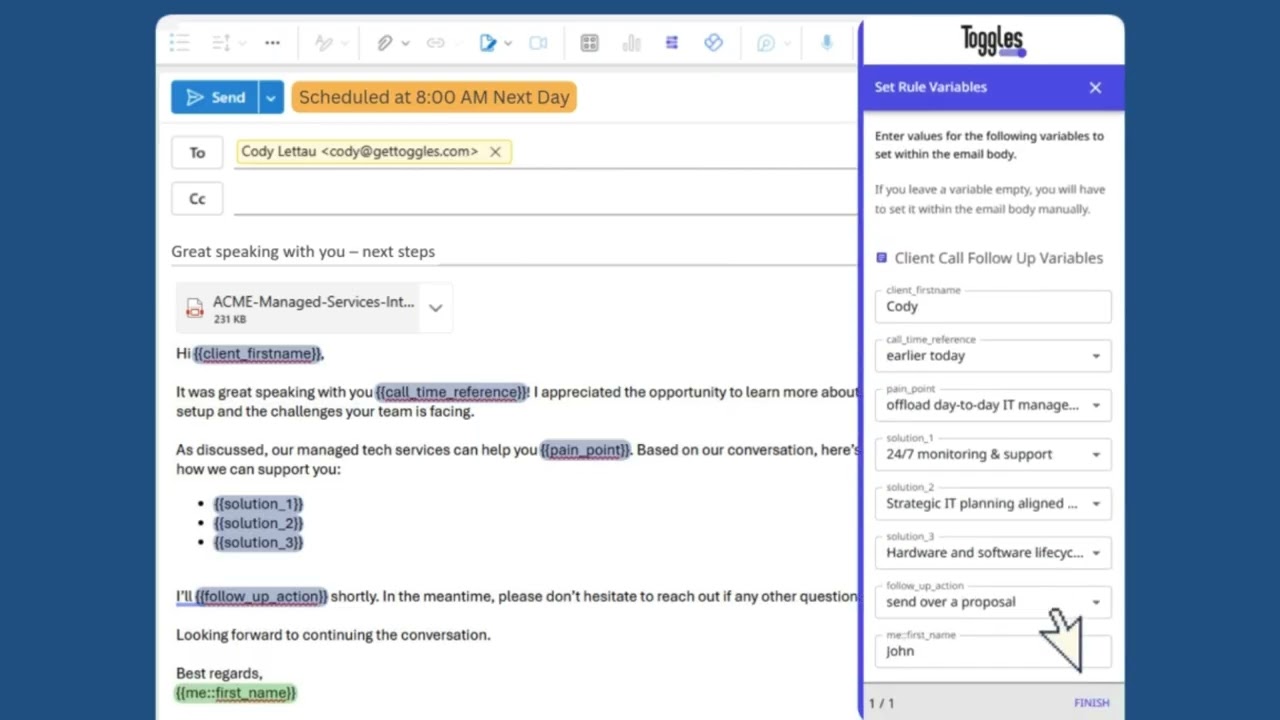Expand the attach file dropdown arrow
1280x720 pixels.
coord(405,43)
